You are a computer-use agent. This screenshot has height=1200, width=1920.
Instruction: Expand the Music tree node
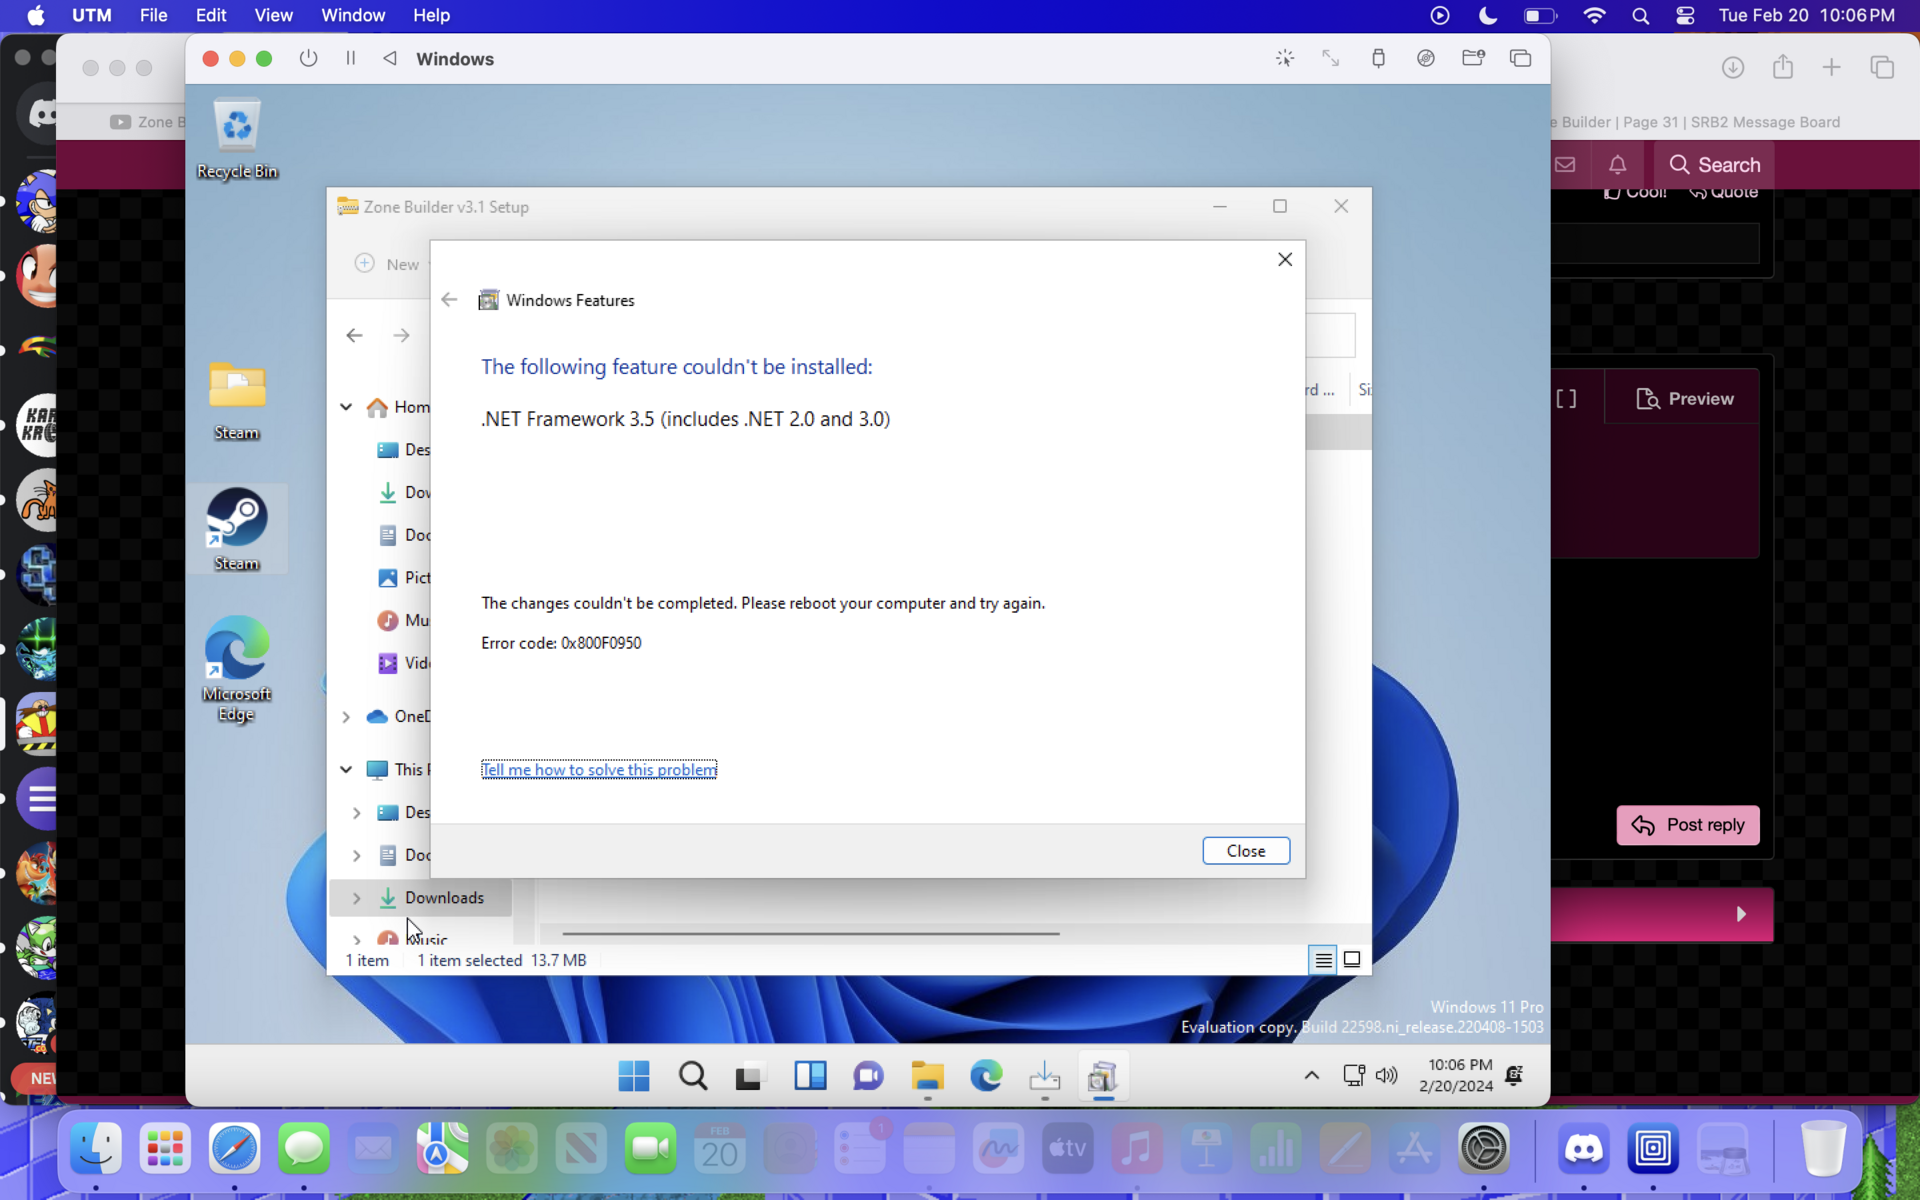356,940
